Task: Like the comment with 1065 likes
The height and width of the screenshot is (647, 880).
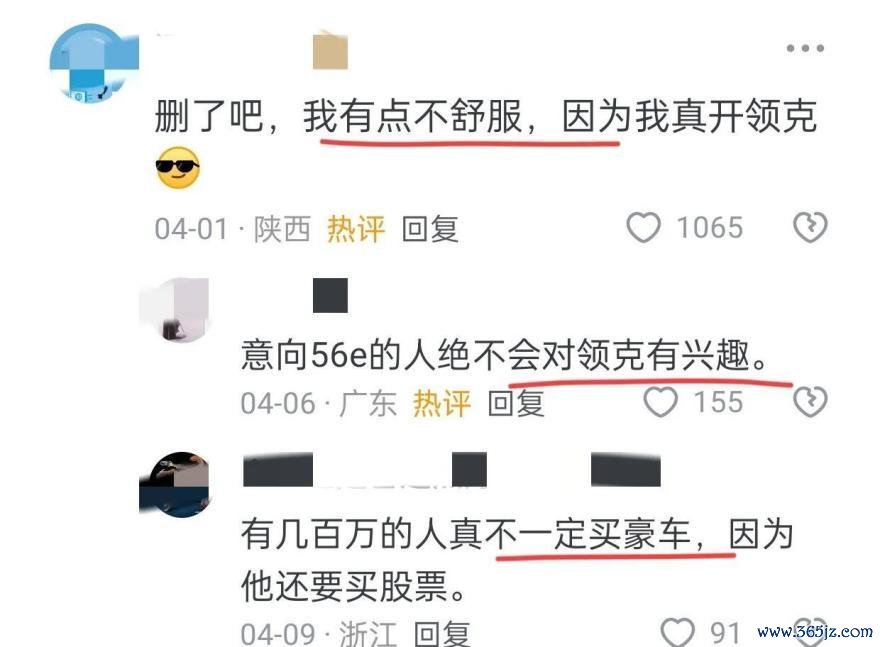Action: coord(643,227)
